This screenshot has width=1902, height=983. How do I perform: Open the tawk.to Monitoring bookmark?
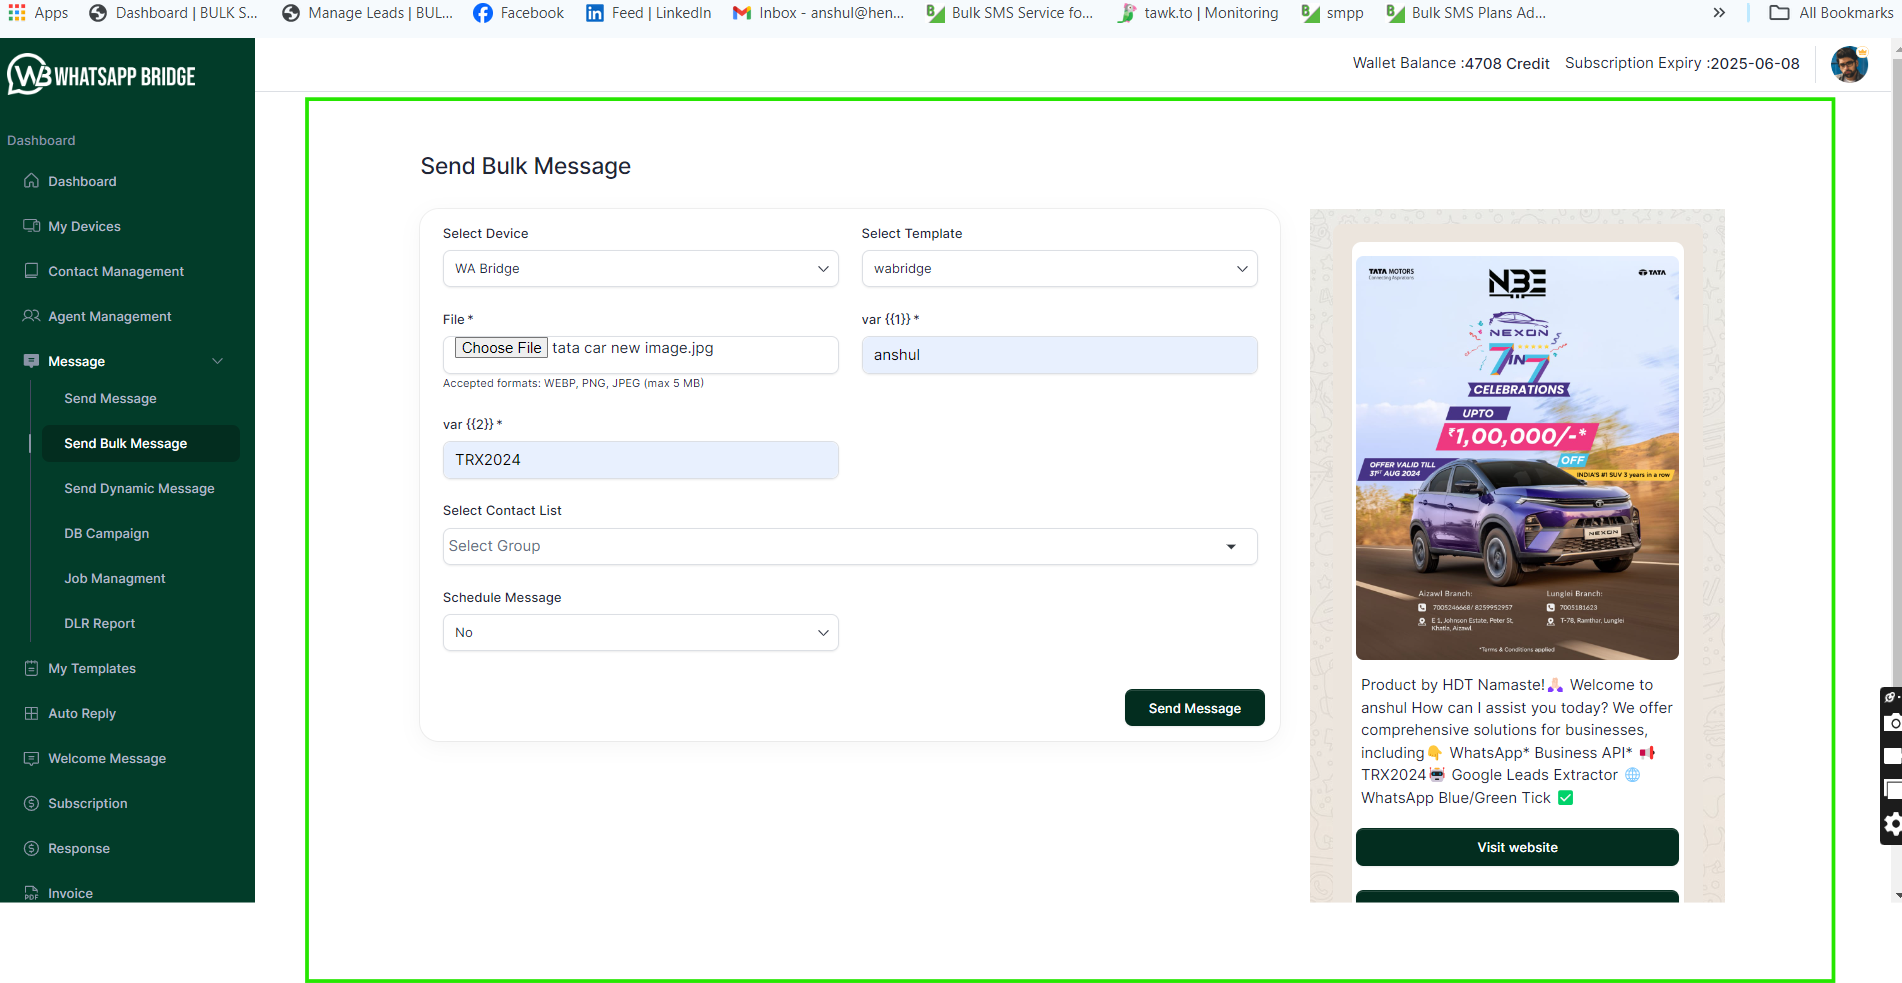(1197, 13)
